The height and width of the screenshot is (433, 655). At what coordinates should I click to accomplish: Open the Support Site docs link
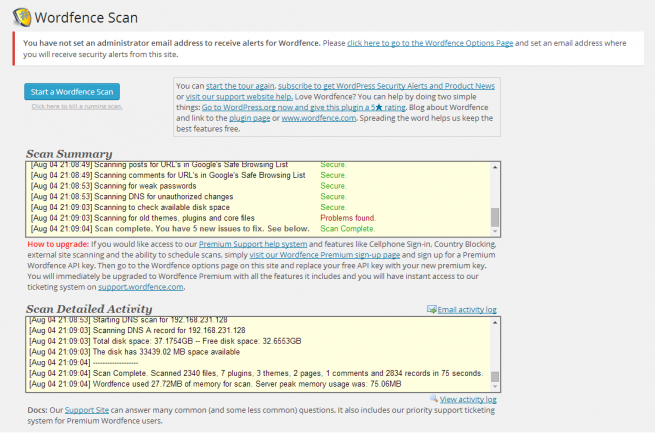point(87,410)
